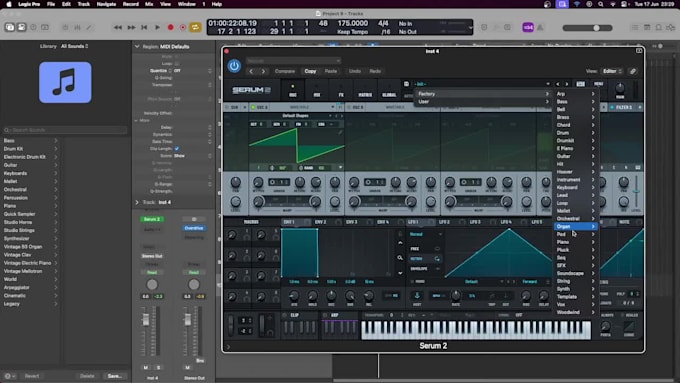680x383 pixels.
Task: Expand the Factory preset submenu
Action: [483, 94]
